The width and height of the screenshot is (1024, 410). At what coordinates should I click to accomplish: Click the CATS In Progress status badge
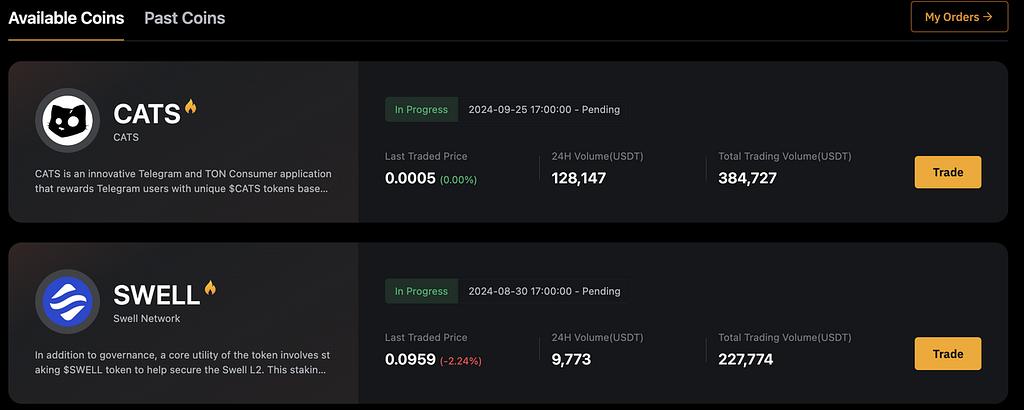pos(421,110)
